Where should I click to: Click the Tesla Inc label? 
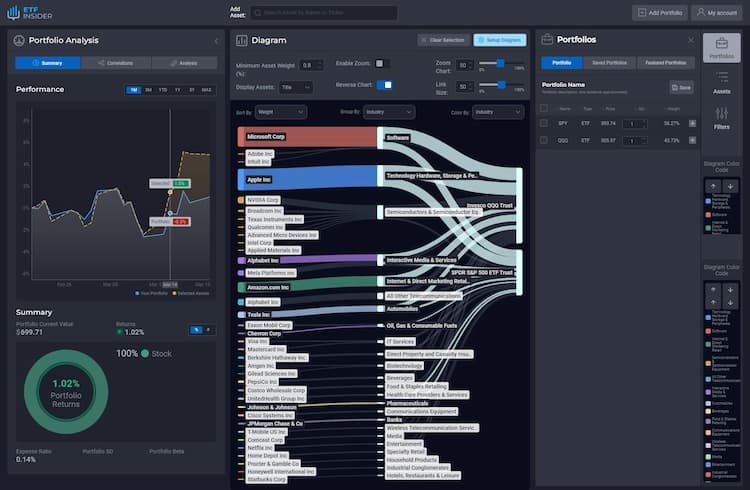(258, 314)
